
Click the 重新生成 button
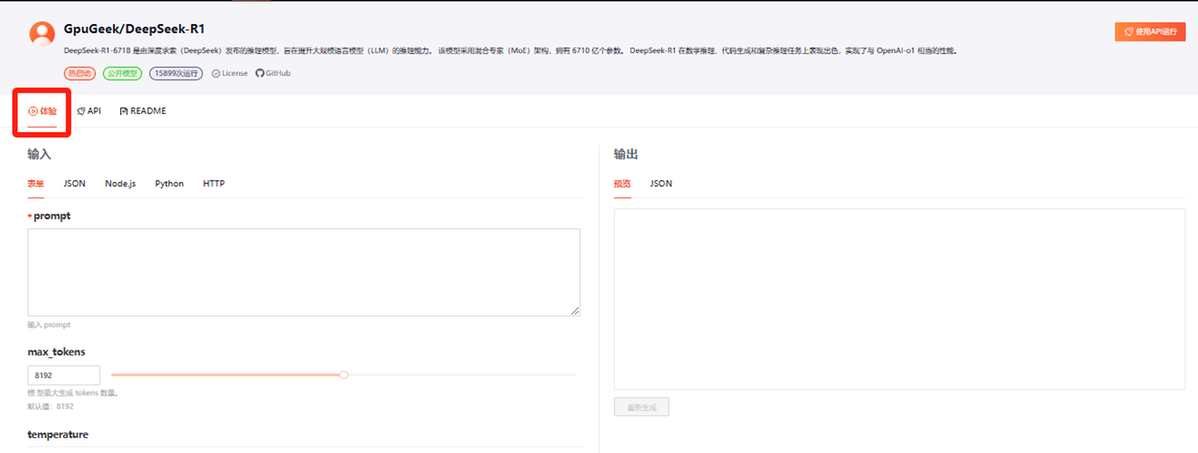pos(642,407)
